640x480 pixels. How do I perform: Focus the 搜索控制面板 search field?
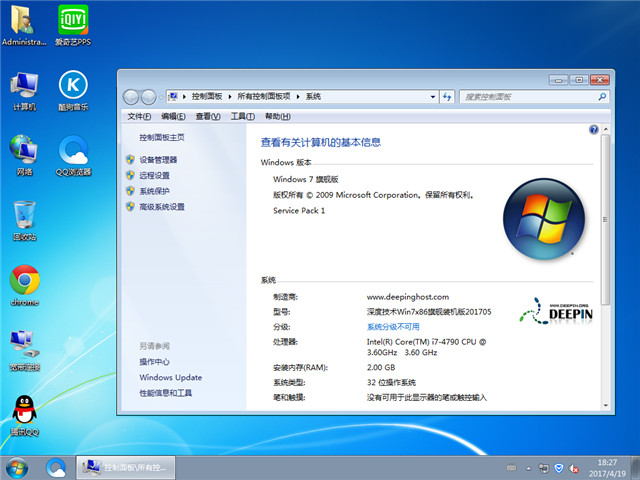click(x=529, y=97)
